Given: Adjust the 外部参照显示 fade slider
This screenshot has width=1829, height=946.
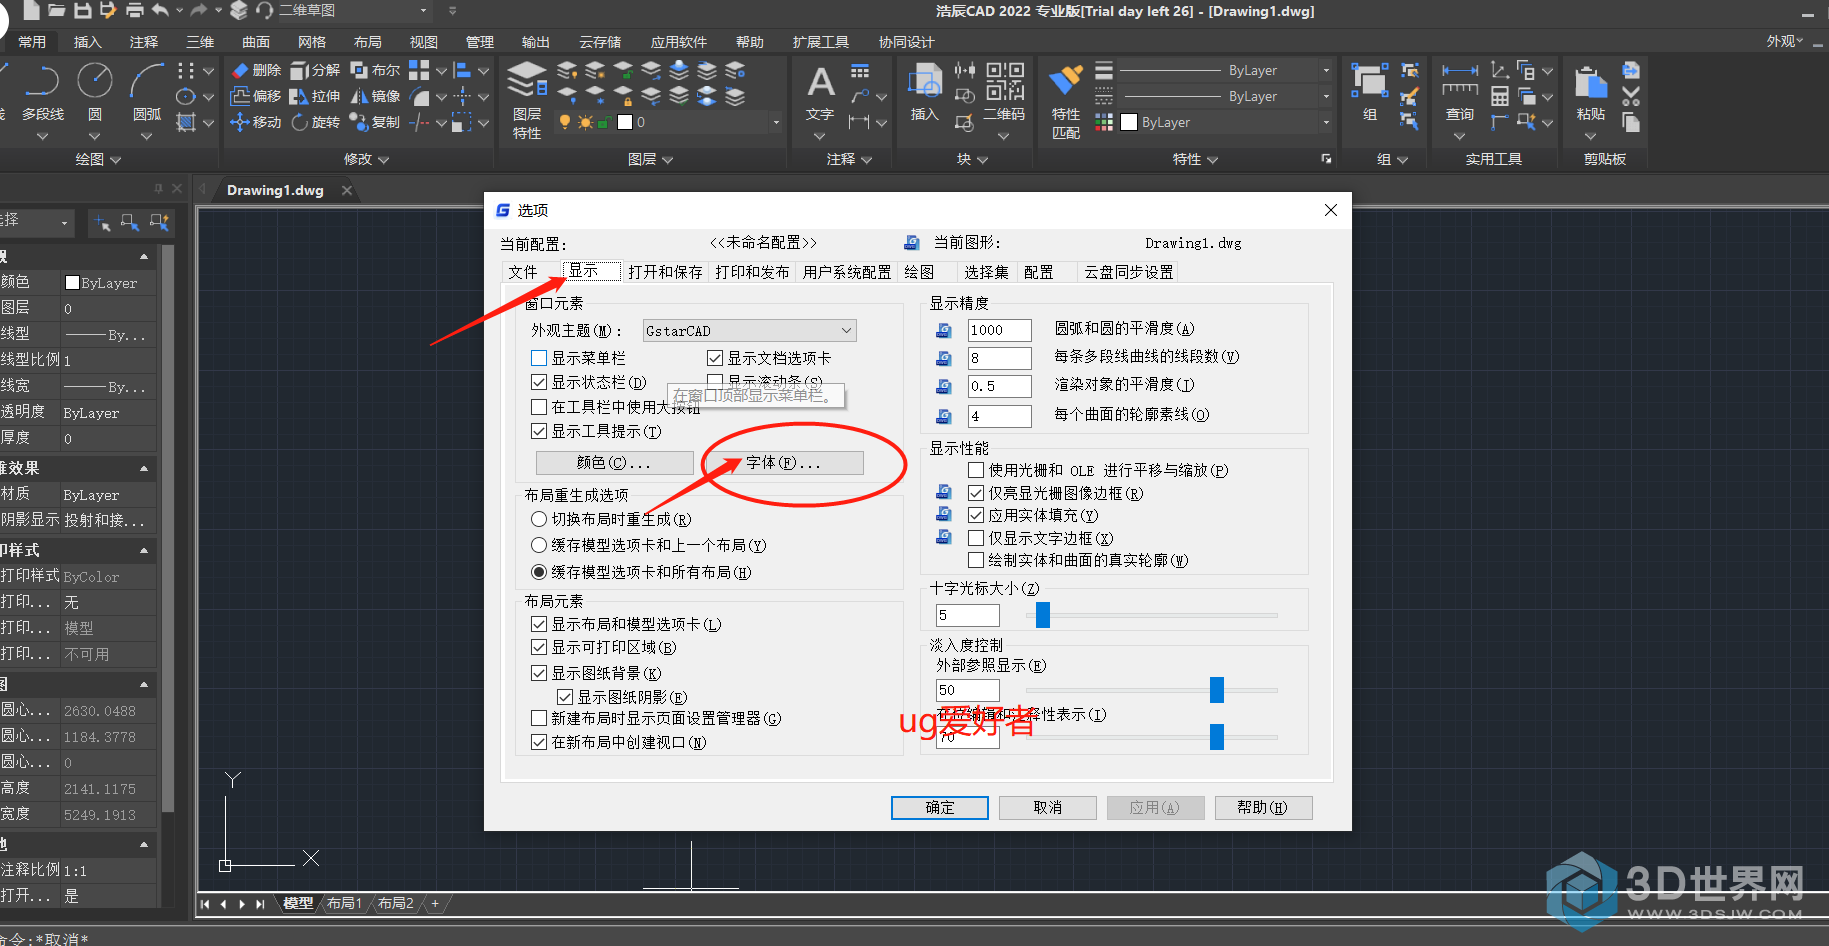Looking at the screenshot, I should pos(1217,690).
